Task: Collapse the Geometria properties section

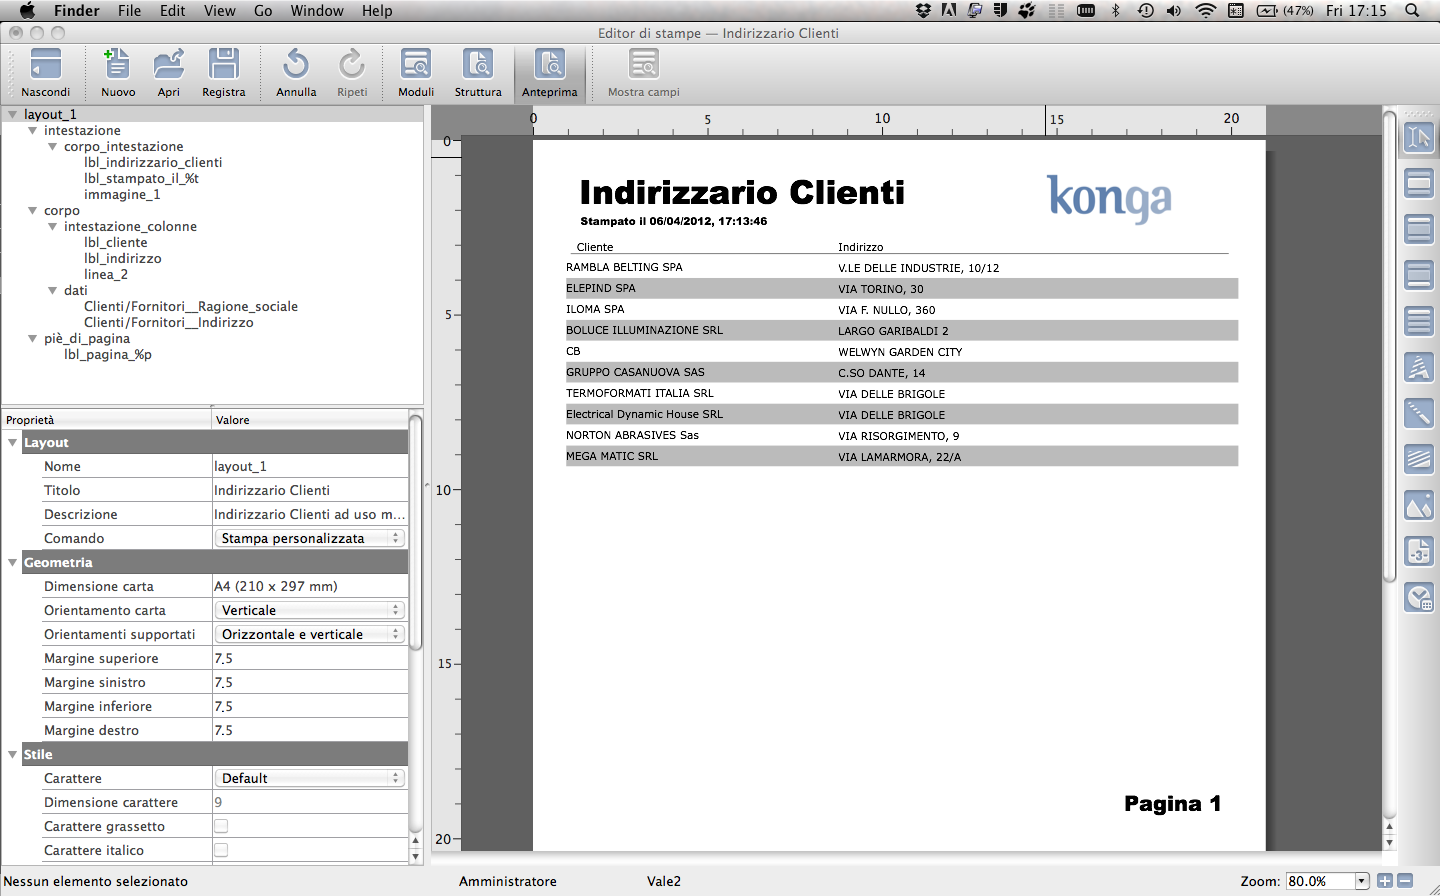Action: tap(13, 562)
